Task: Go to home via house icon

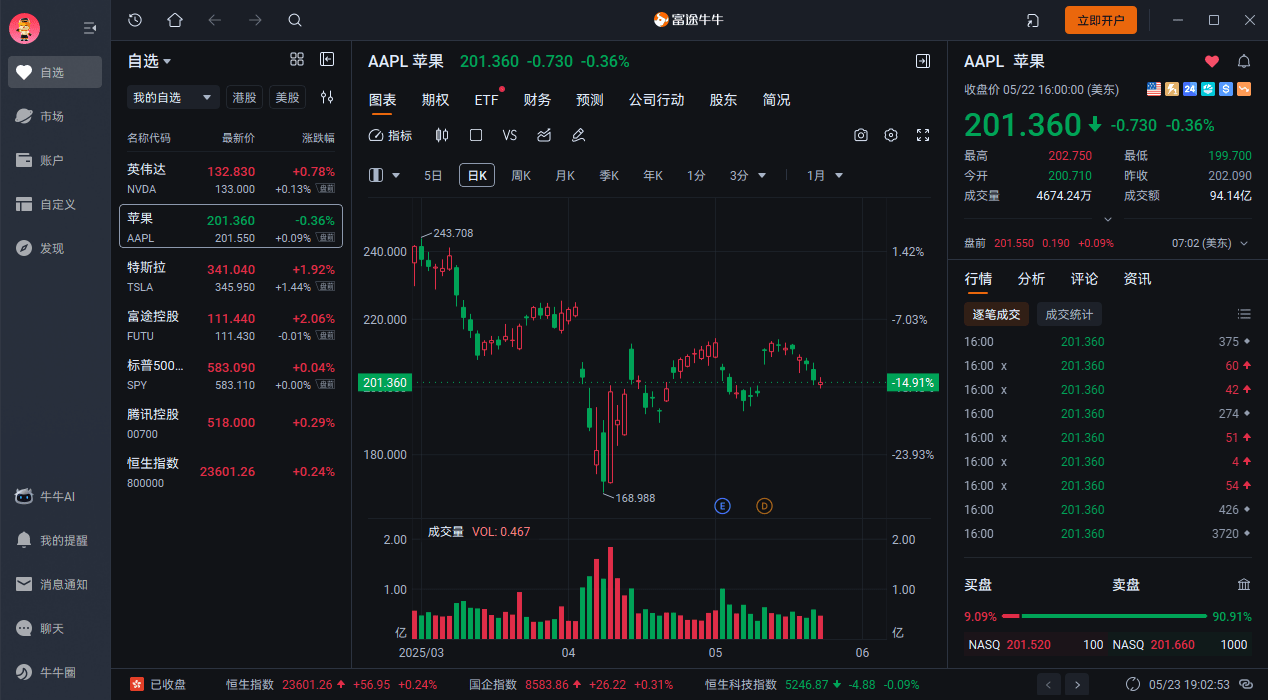Action: [x=175, y=20]
